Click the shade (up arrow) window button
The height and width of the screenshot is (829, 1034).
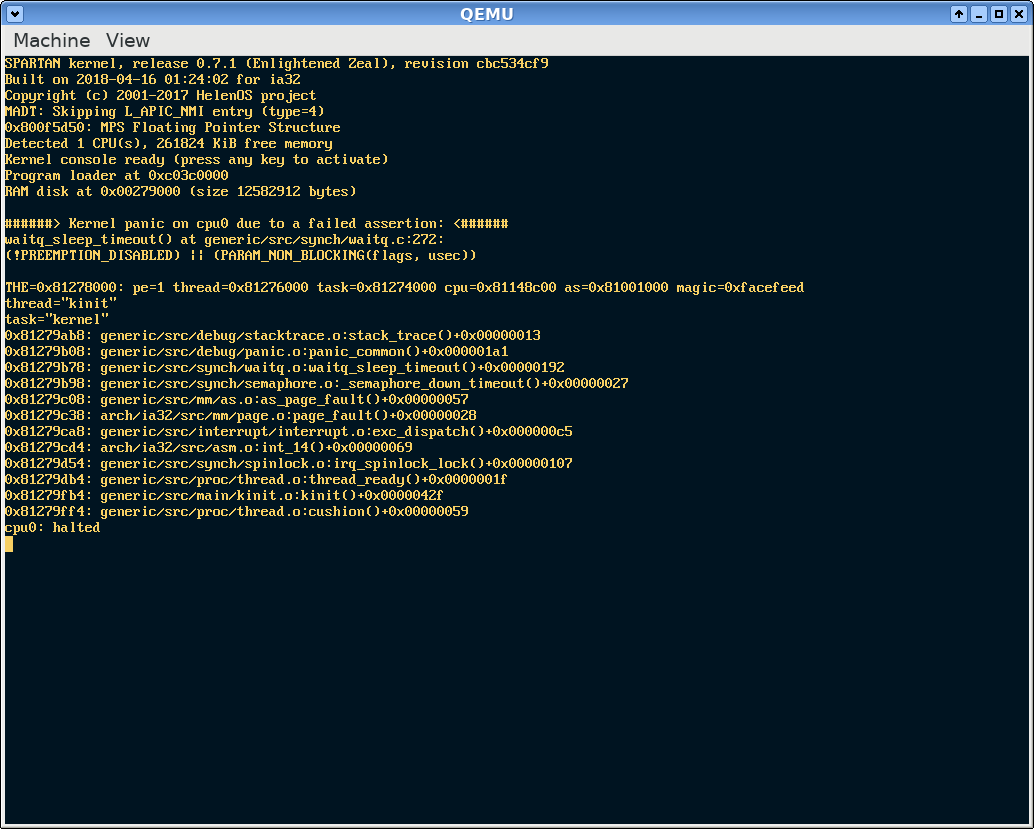959,13
